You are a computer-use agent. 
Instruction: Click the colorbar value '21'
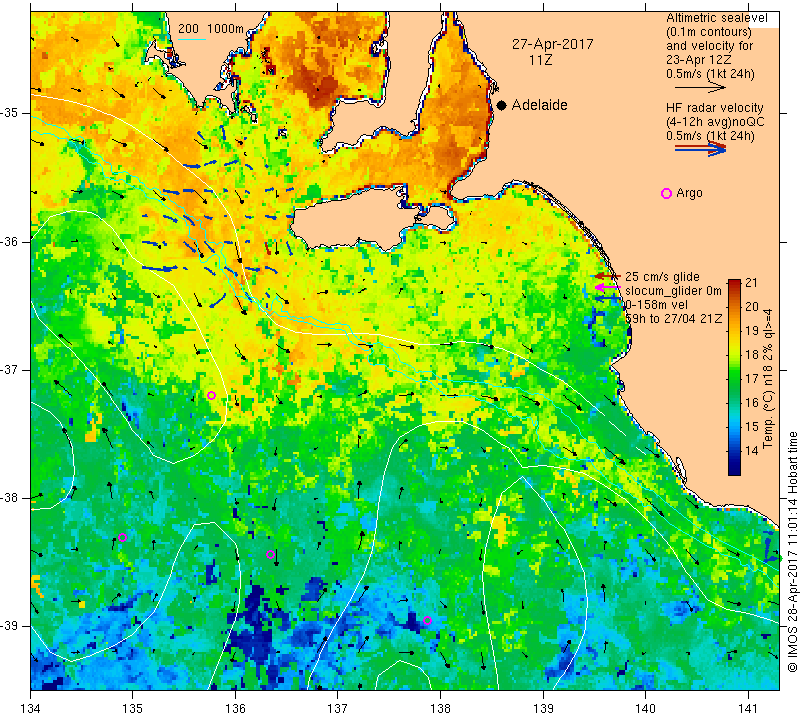coord(752,283)
